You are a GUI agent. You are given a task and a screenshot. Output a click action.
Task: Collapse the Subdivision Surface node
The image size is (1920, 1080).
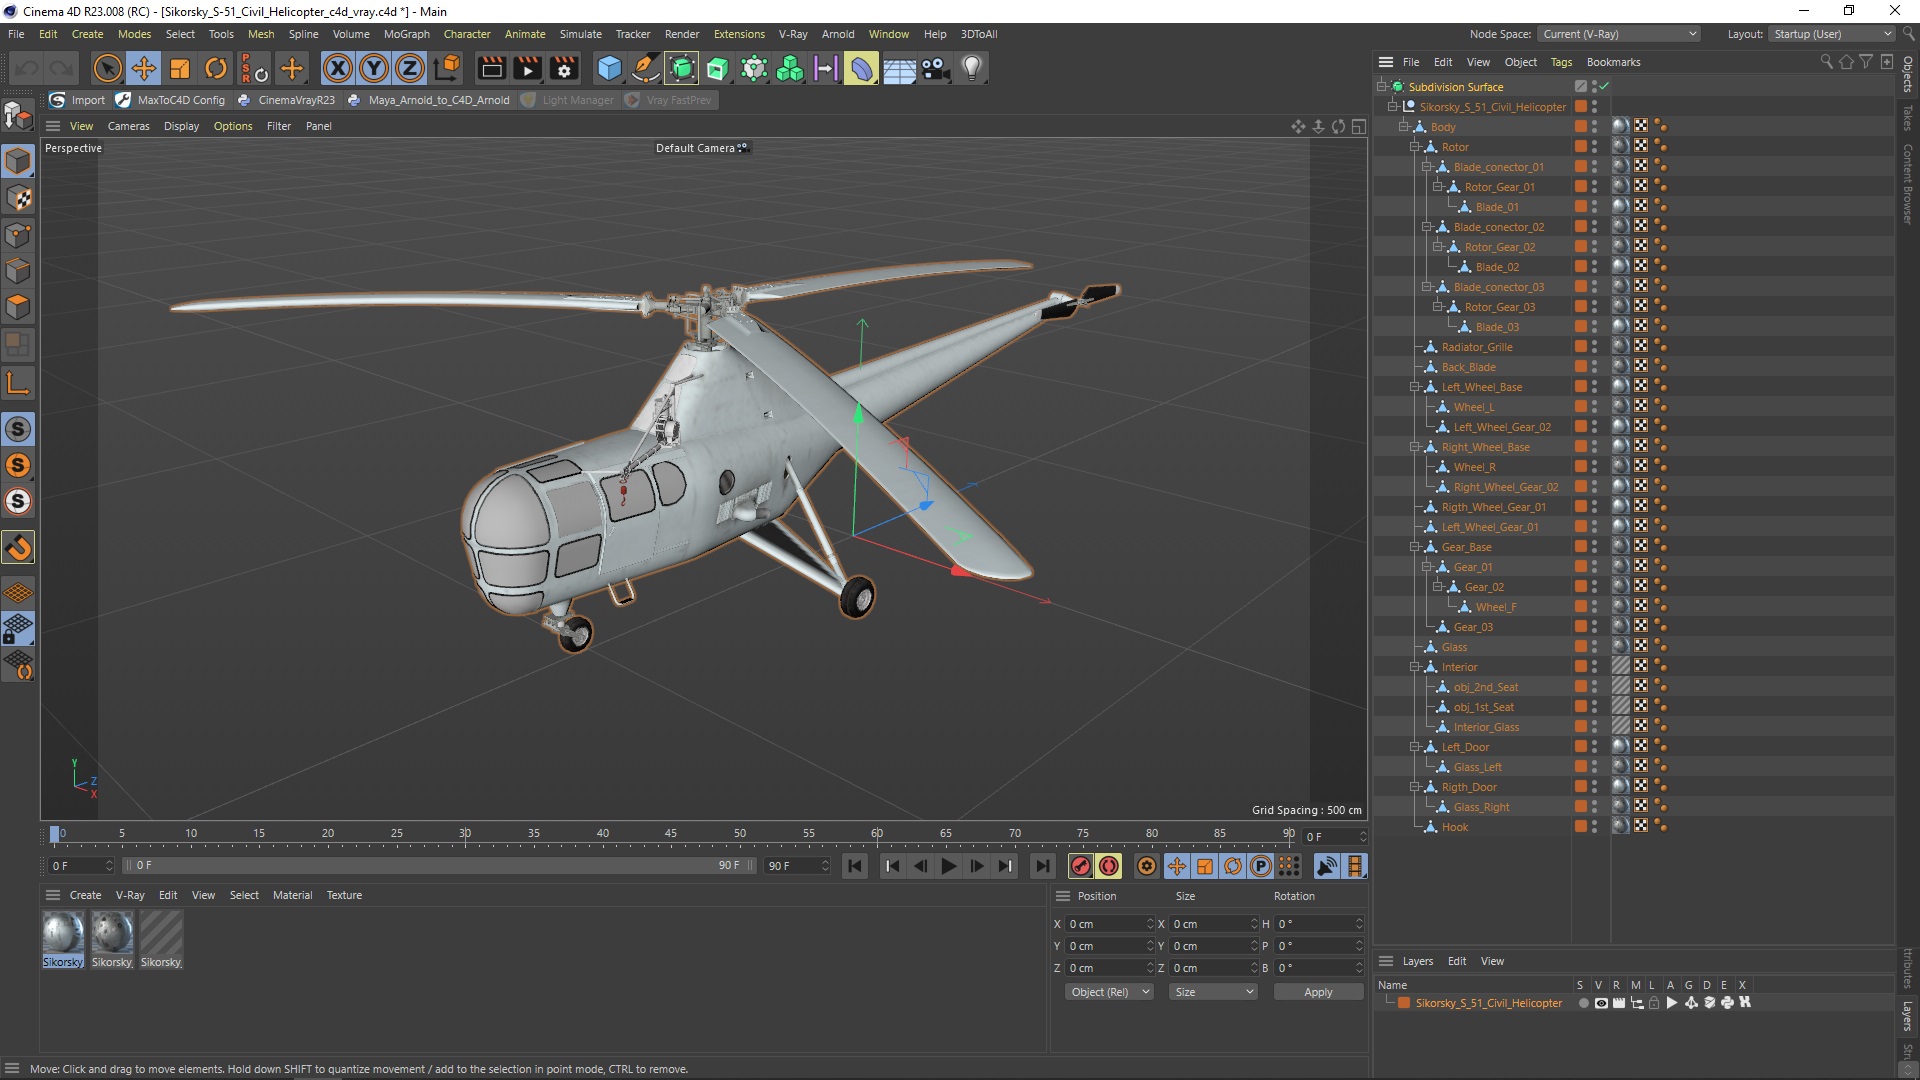[x=1381, y=87]
